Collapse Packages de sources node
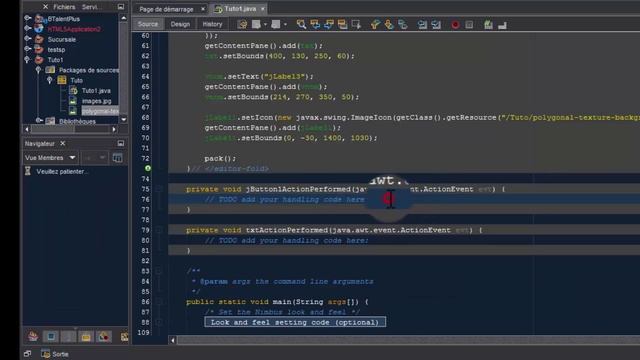Viewport: 640px width, 360px height. pyautogui.click(x=38, y=70)
